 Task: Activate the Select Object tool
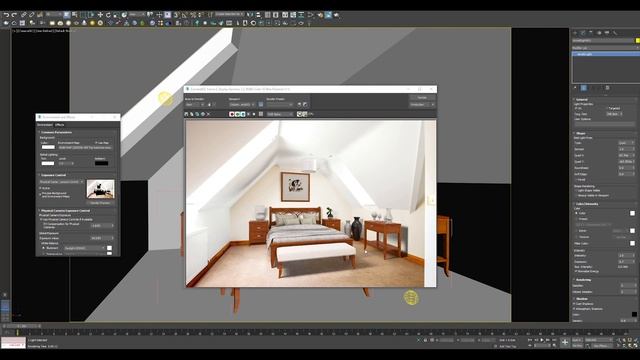click(x=67, y=15)
